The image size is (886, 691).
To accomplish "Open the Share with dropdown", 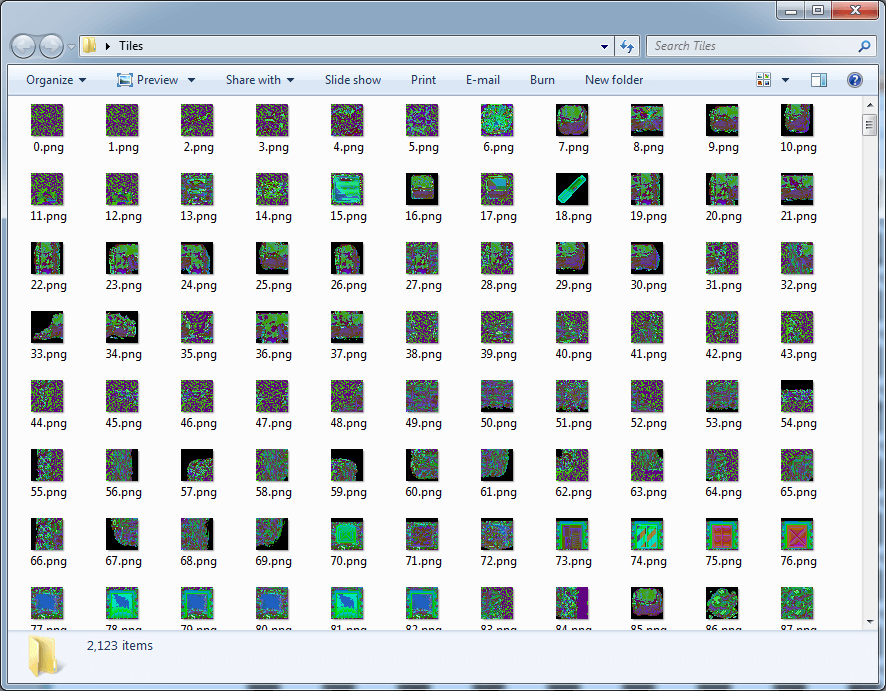I will 259,80.
